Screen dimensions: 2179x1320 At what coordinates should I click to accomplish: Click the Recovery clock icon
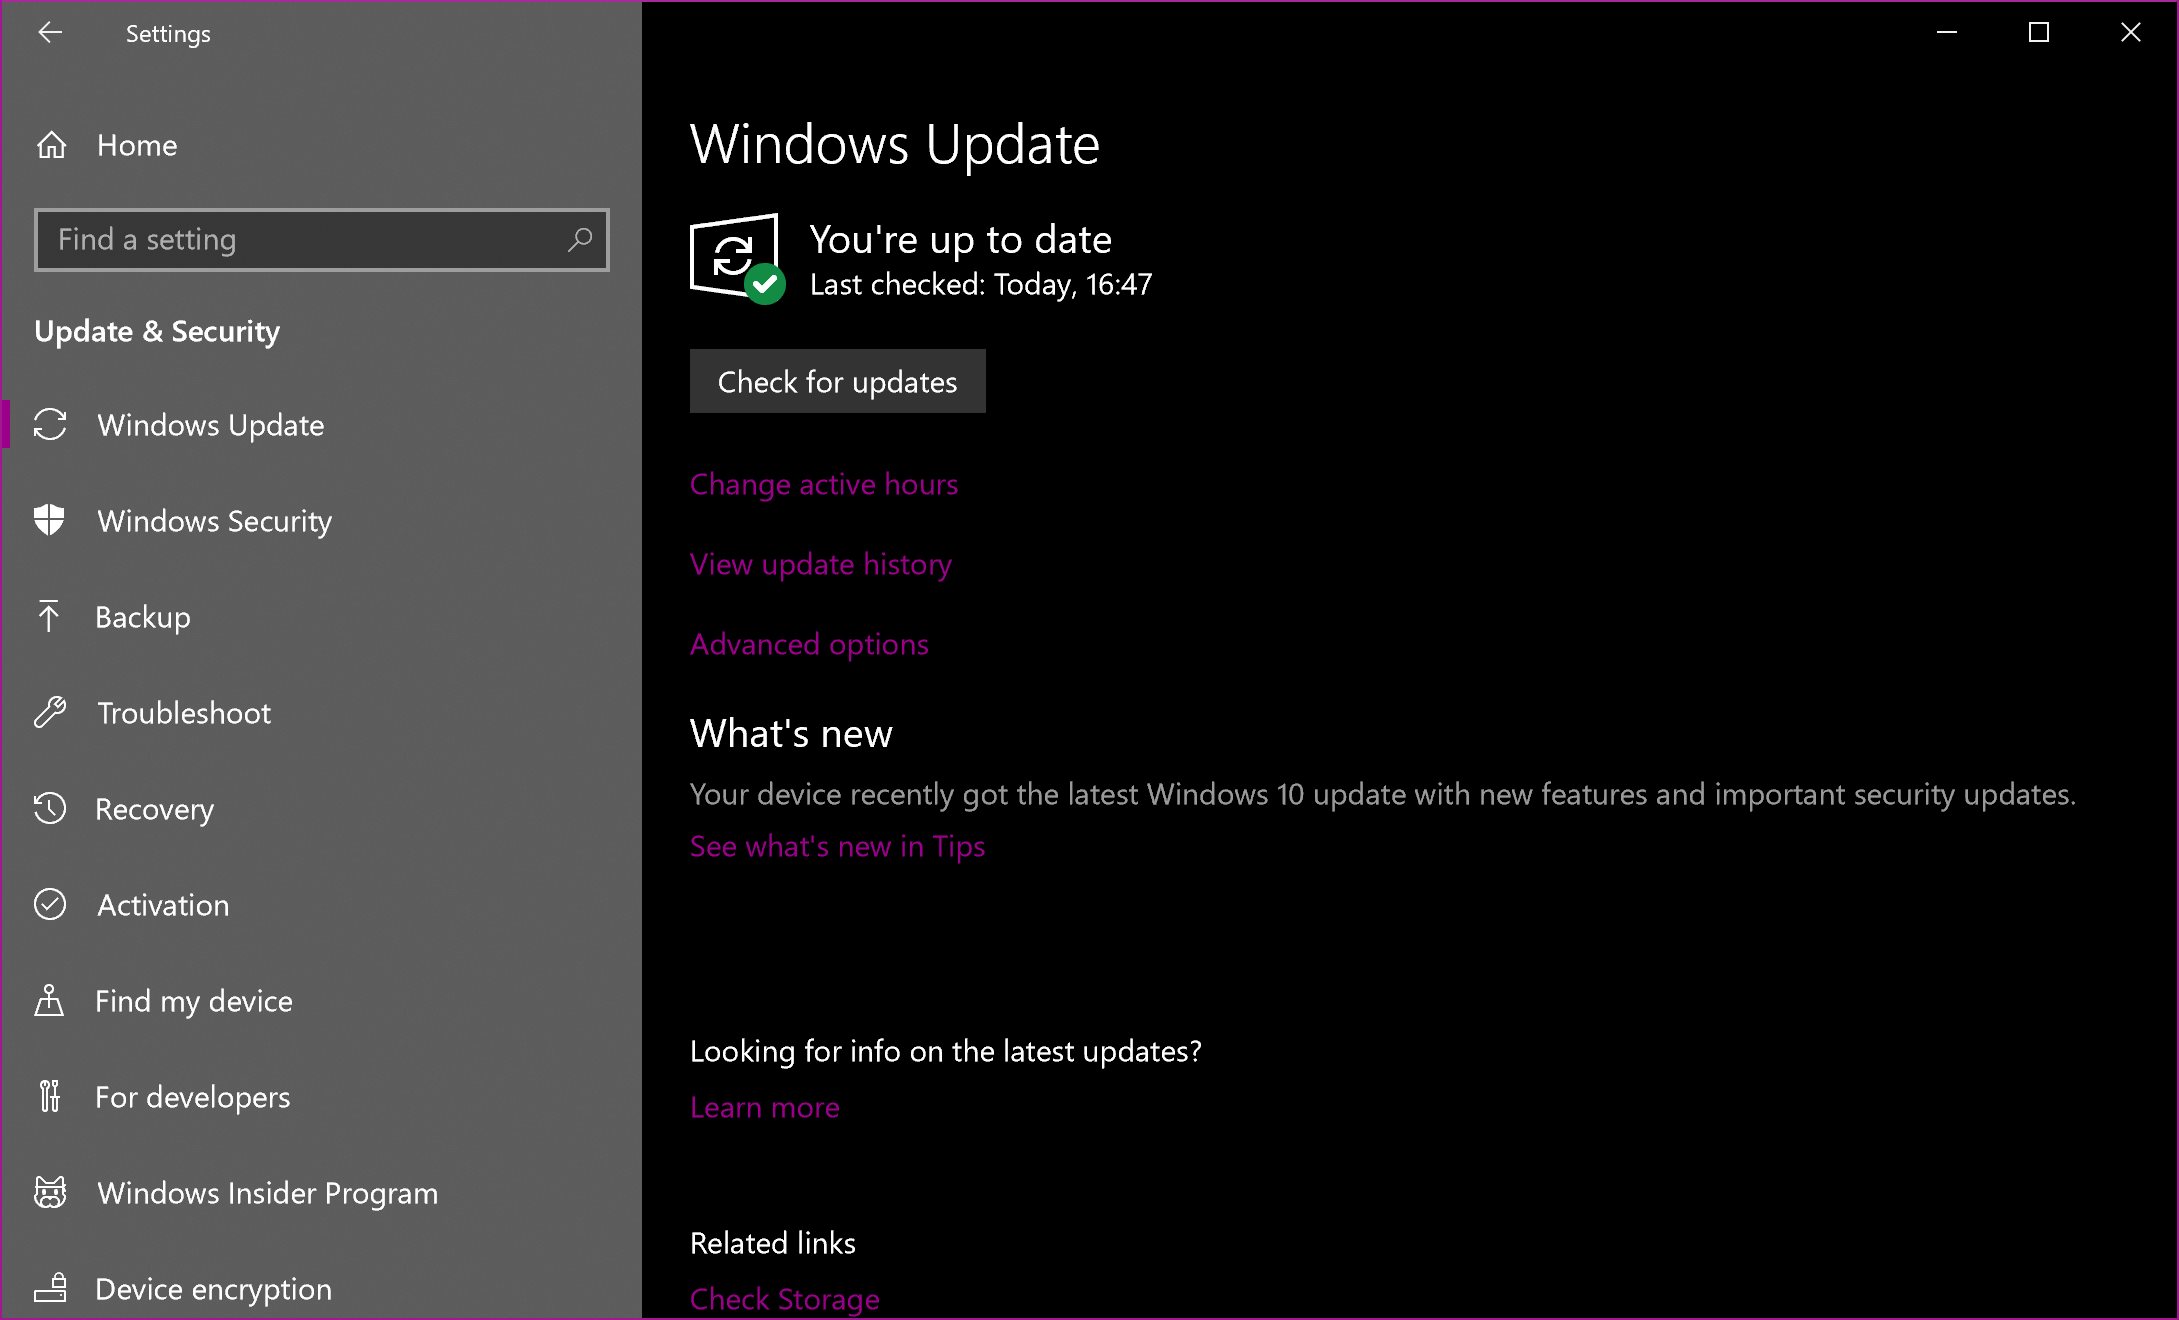point(50,808)
